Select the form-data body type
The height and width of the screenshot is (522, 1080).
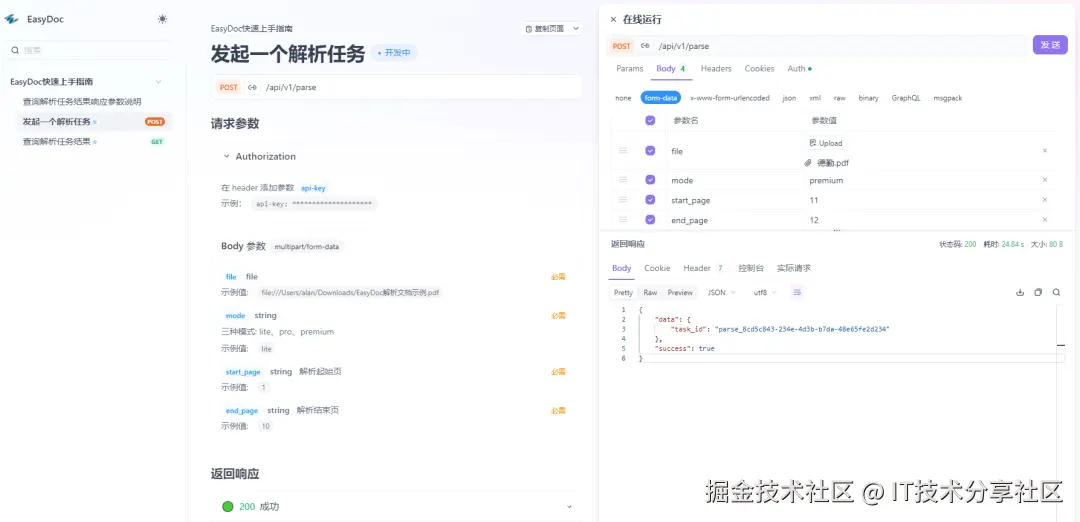click(x=661, y=98)
